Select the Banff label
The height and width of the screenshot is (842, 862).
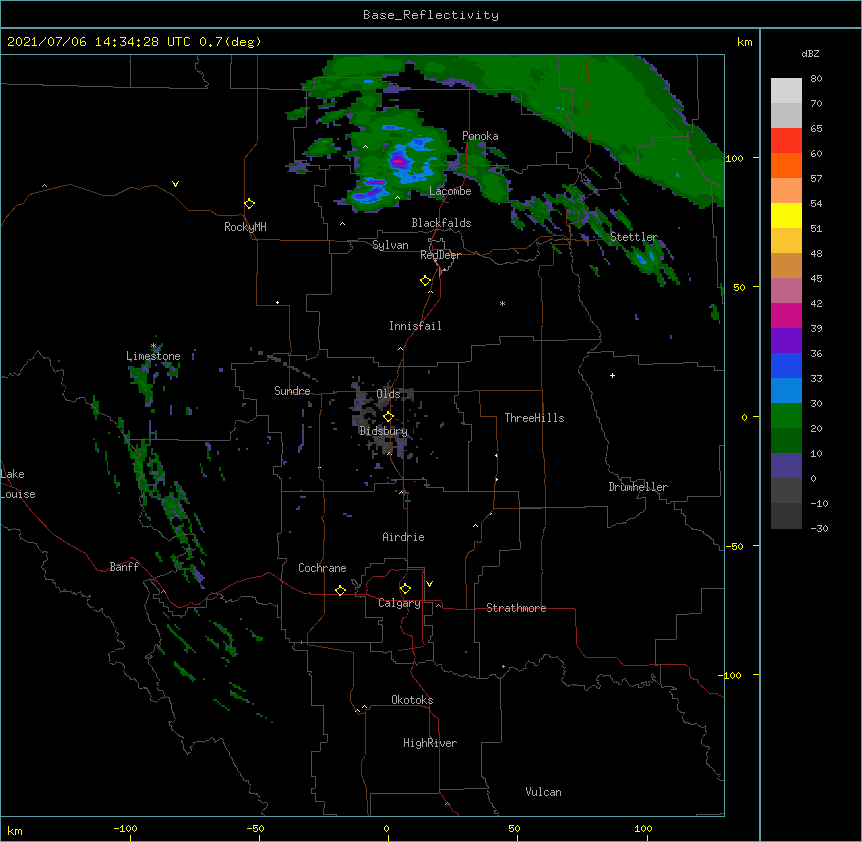(124, 567)
